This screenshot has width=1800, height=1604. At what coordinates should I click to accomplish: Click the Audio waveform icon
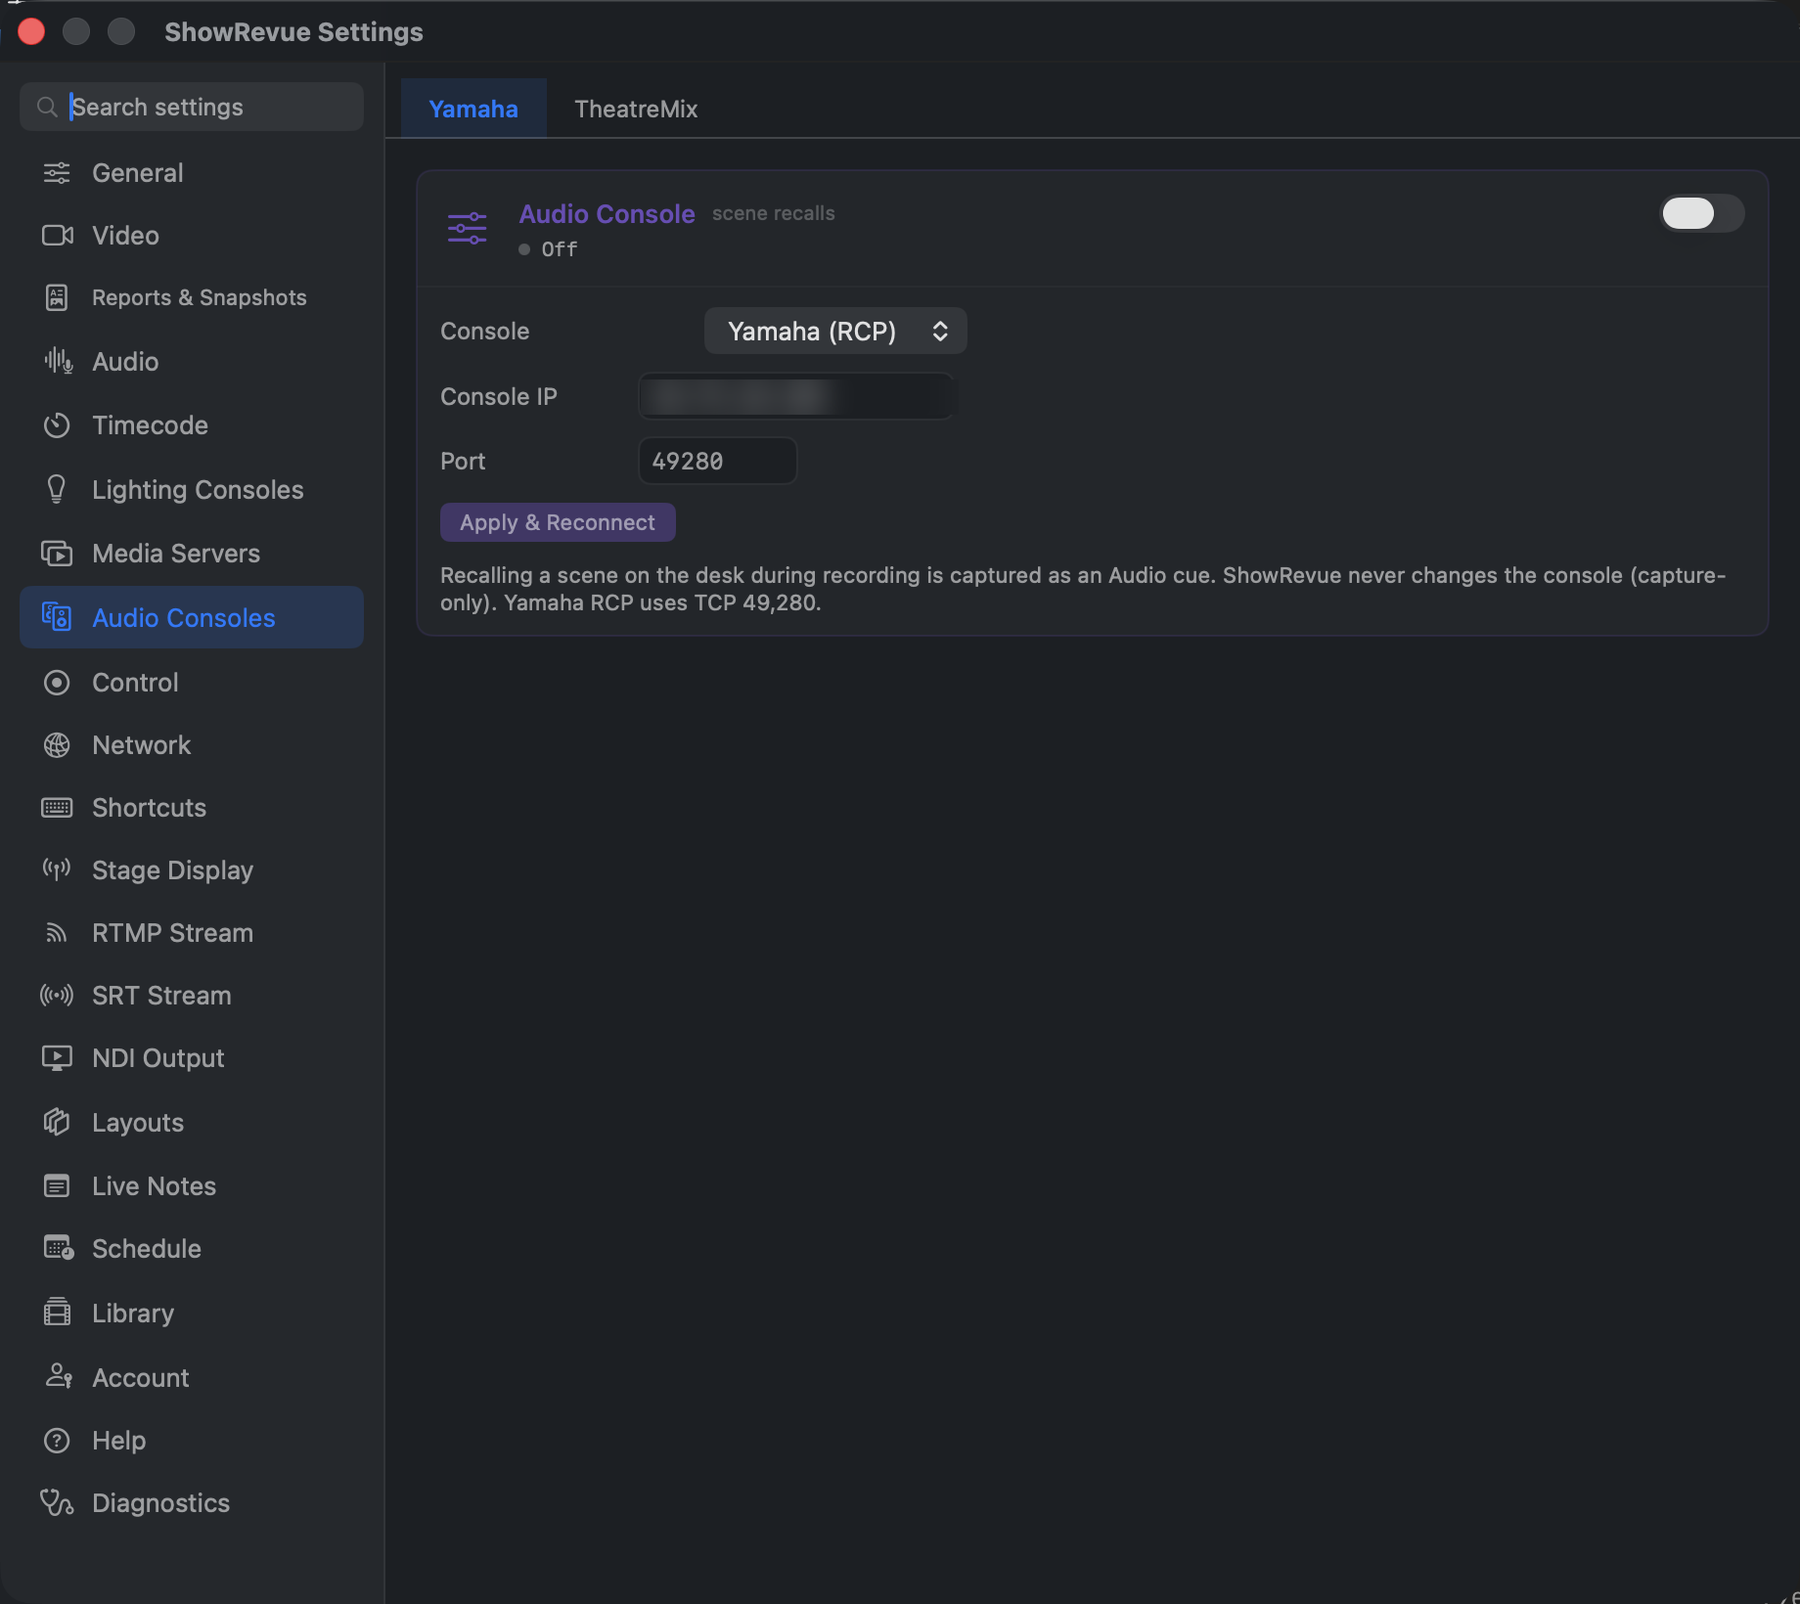pos(58,361)
